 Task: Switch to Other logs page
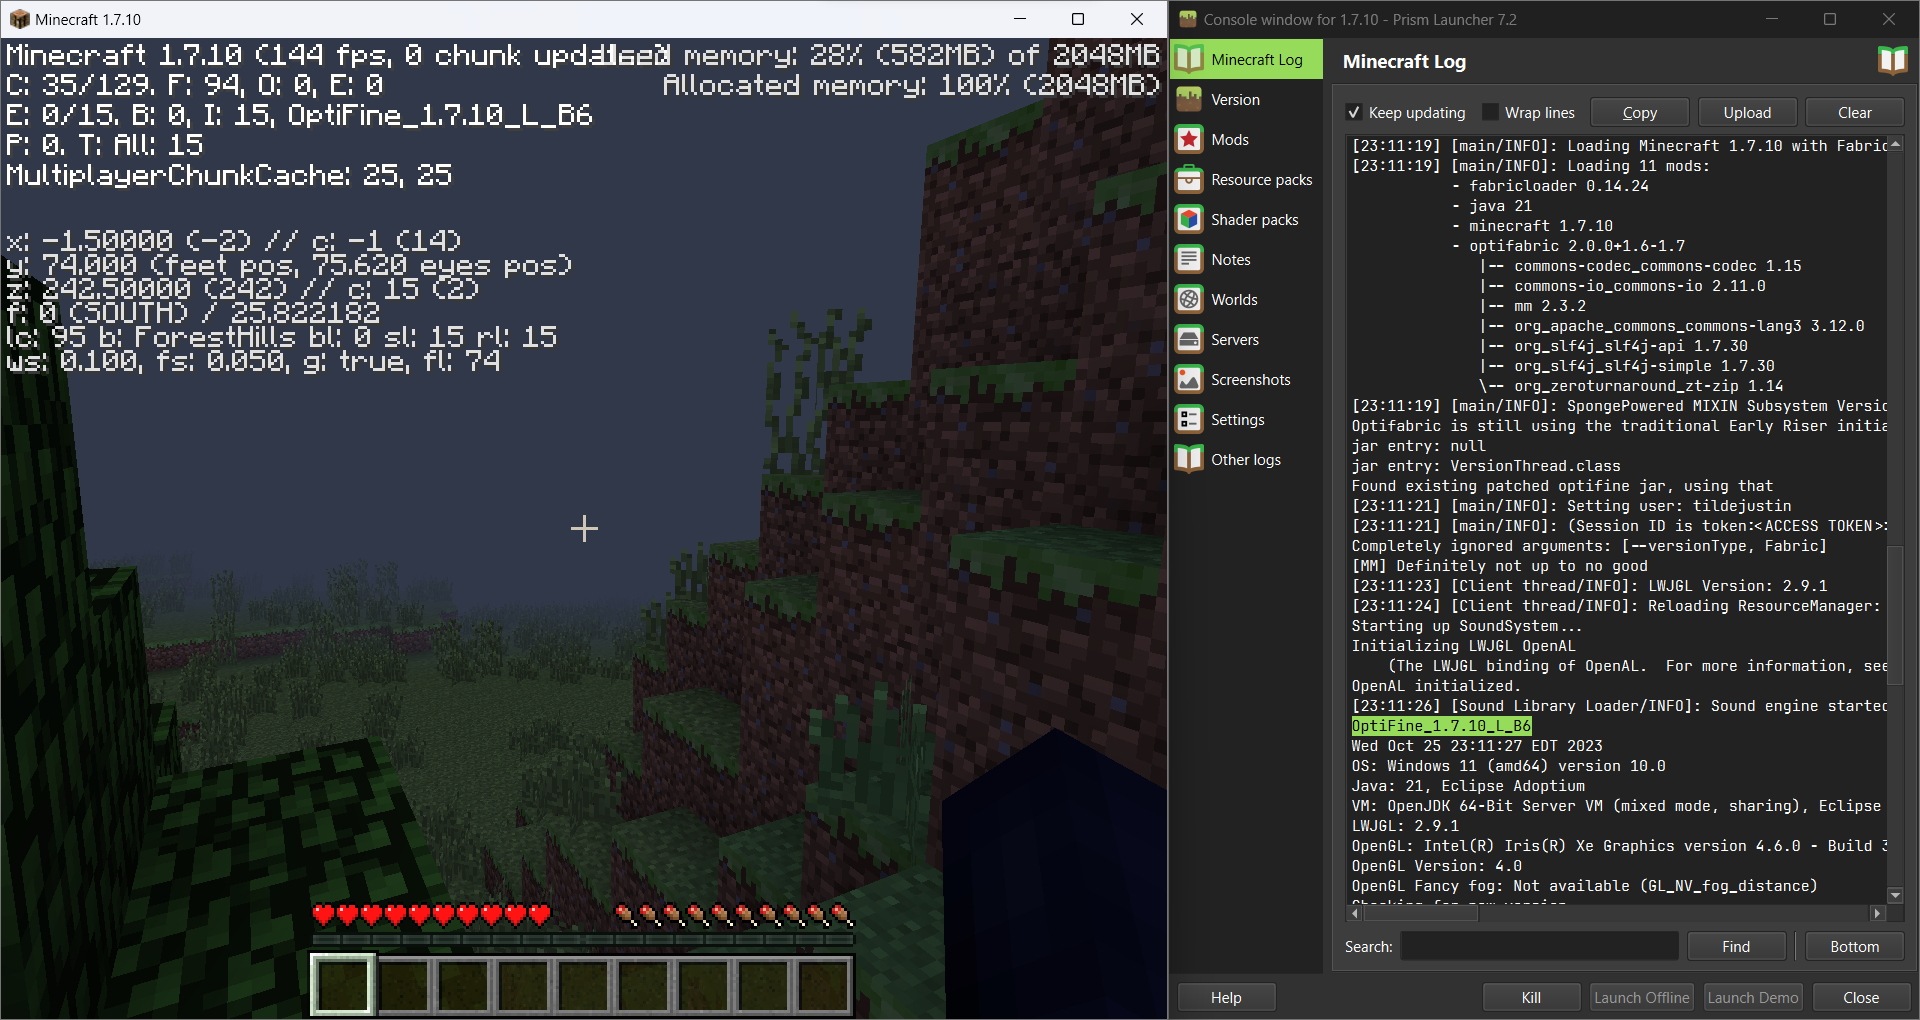[1245, 460]
